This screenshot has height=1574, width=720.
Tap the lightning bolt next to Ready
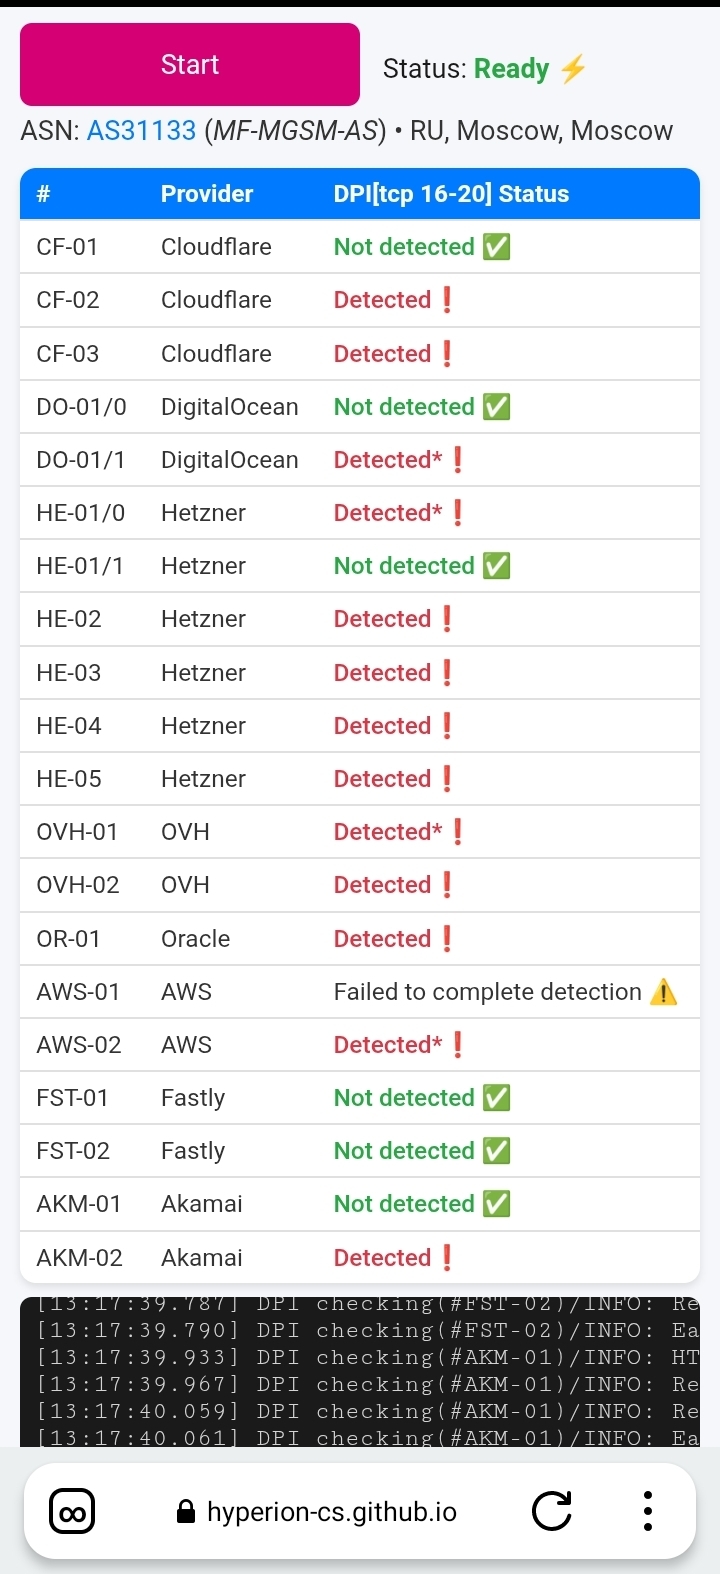click(x=572, y=69)
